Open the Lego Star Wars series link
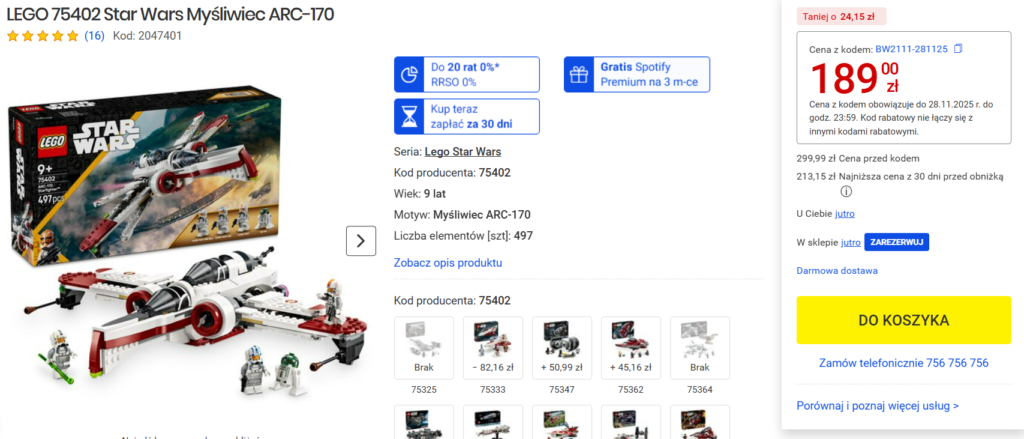 tap(463, 152)
